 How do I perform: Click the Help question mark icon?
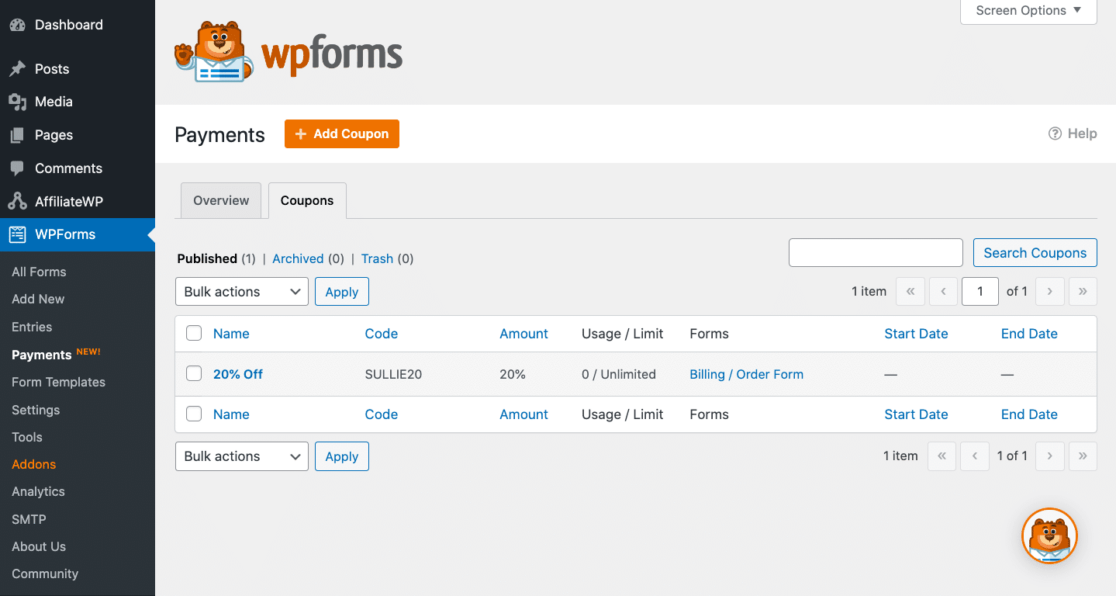[1055, 134]
